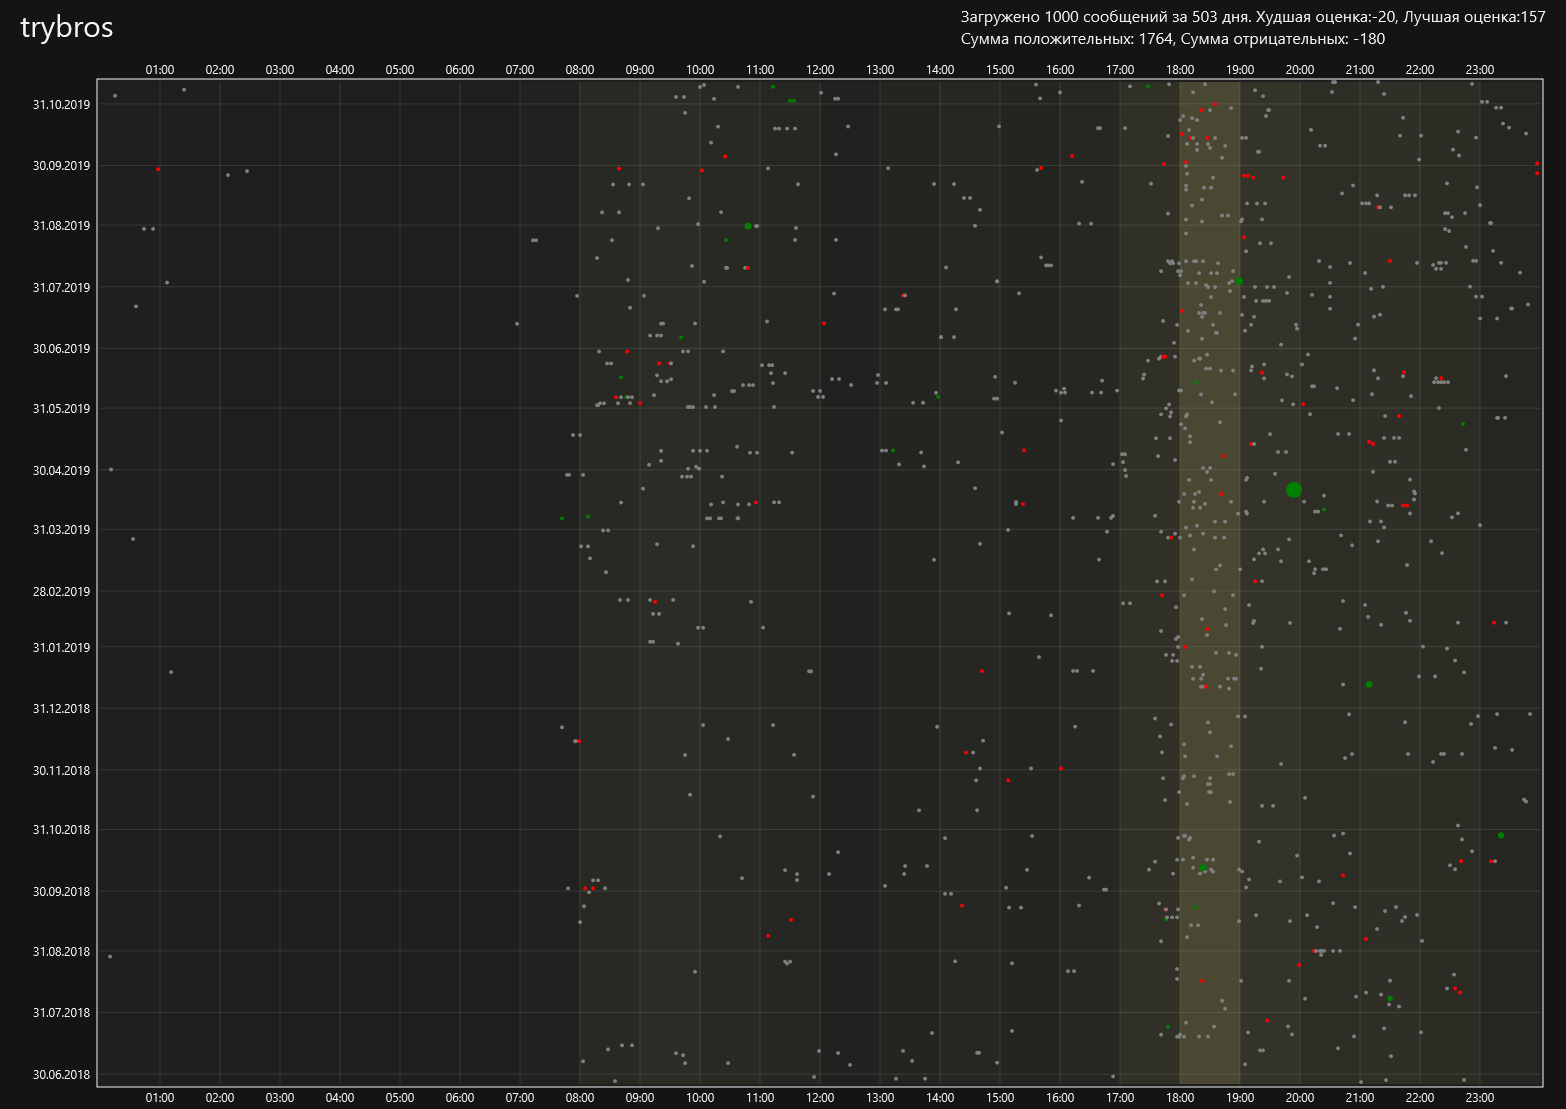This screenshot has height=1109, width=1566.
Task: Click the green dot at 19:00 near 31.07.2019
Action: (x=1238, y=281)
